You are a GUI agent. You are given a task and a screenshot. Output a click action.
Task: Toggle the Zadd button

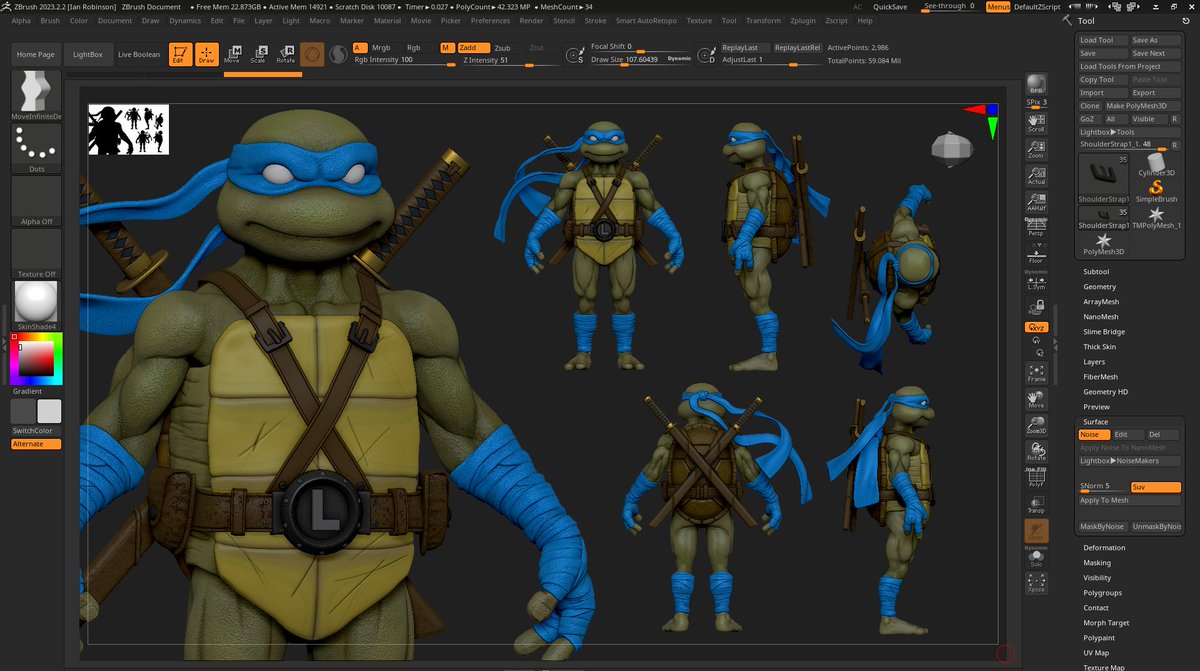click(x=474, y=48)
